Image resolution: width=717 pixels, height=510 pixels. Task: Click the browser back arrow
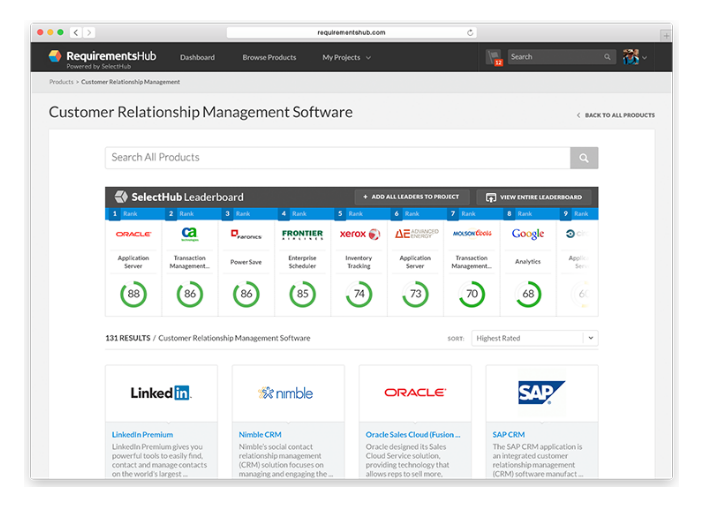pyautogui.click(x=76, y=32)
